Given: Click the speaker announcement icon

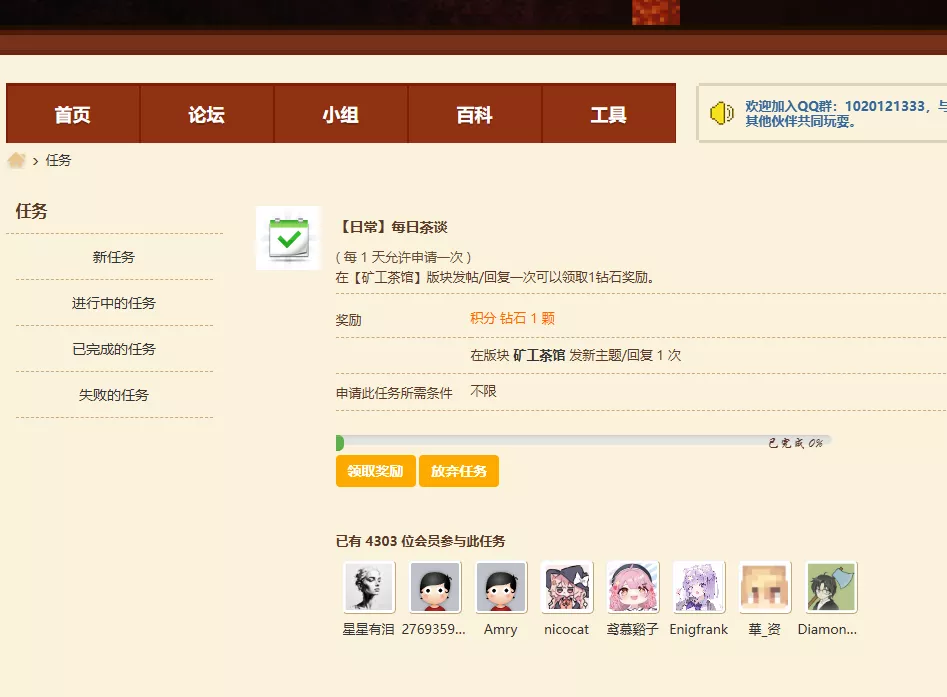Looking at the screenshot, I should pyautogui.click(x=722, y=113).
